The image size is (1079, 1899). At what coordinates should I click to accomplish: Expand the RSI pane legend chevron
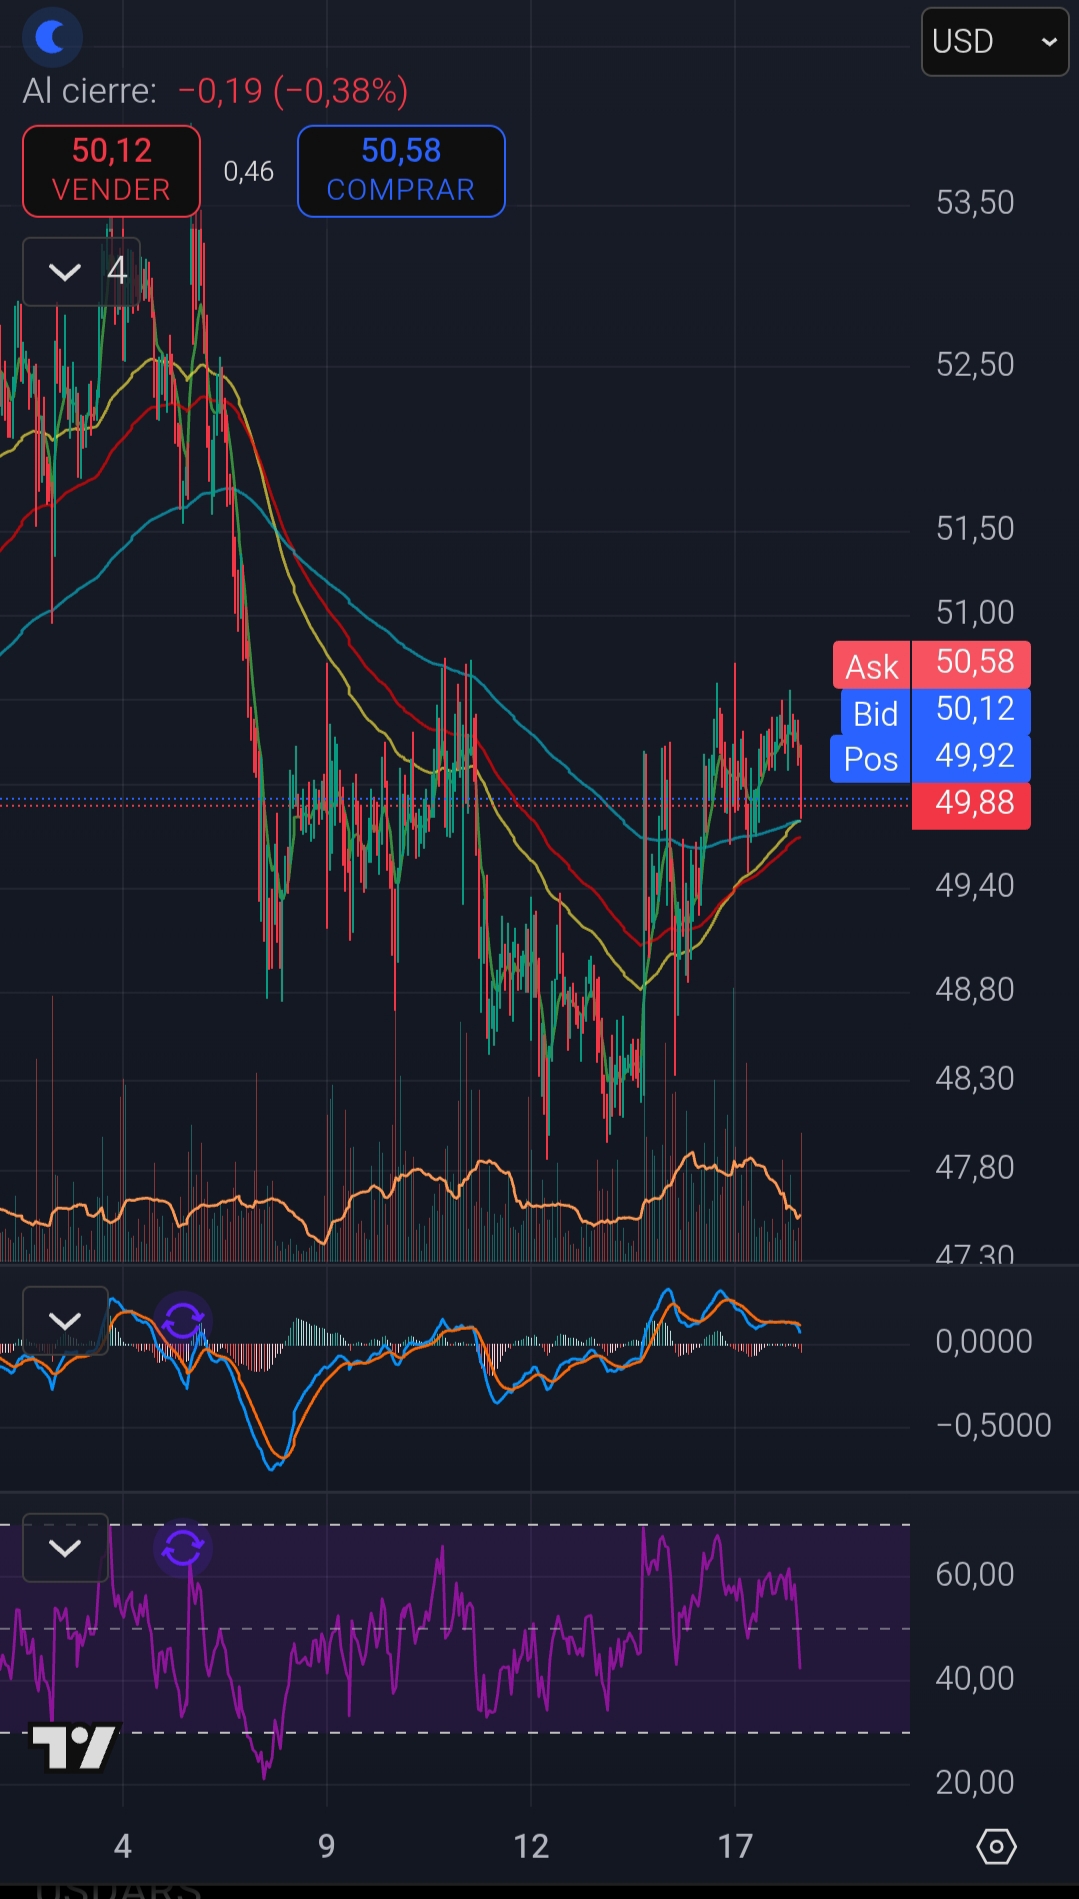tap(65, 1548)
